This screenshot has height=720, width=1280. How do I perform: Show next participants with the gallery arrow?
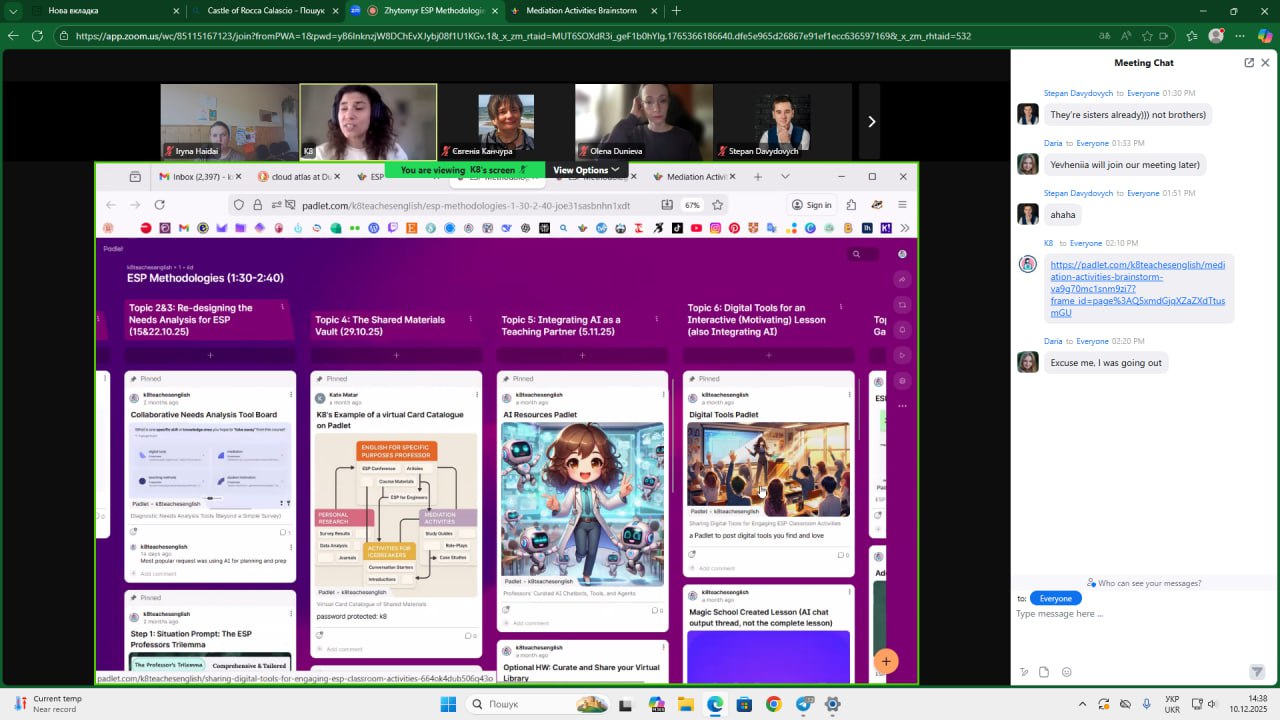pyautogui.click(x=871, y=121)
